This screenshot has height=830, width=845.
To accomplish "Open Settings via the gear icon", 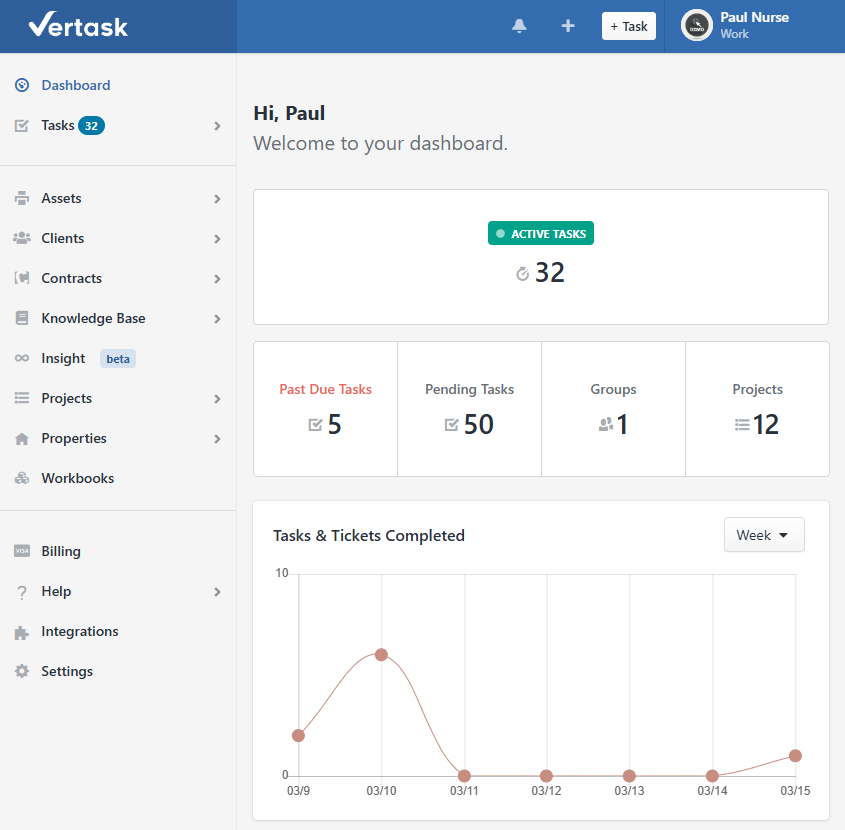I will click(x=20, y=671).
